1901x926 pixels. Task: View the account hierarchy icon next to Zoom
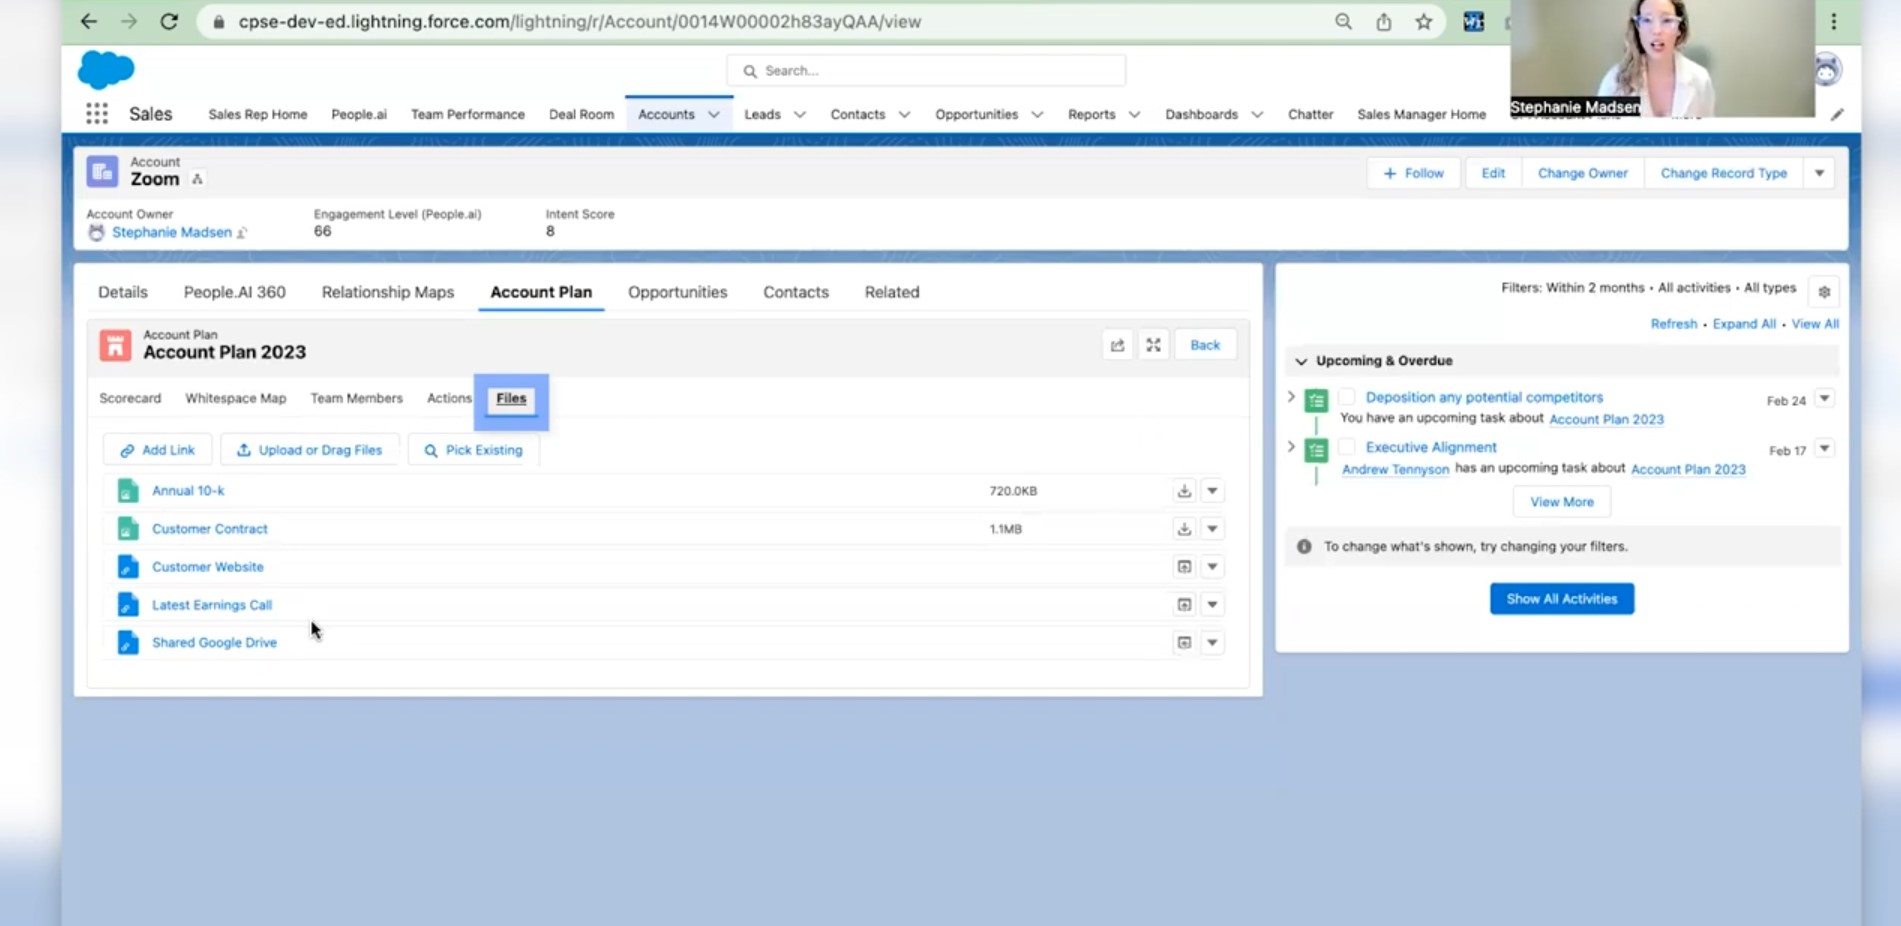coord(197,179)
